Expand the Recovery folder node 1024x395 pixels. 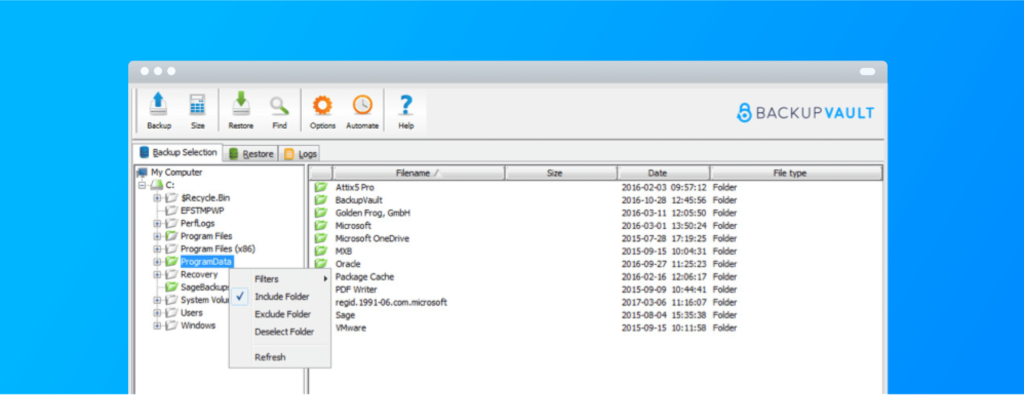click(x=157, y=274)
